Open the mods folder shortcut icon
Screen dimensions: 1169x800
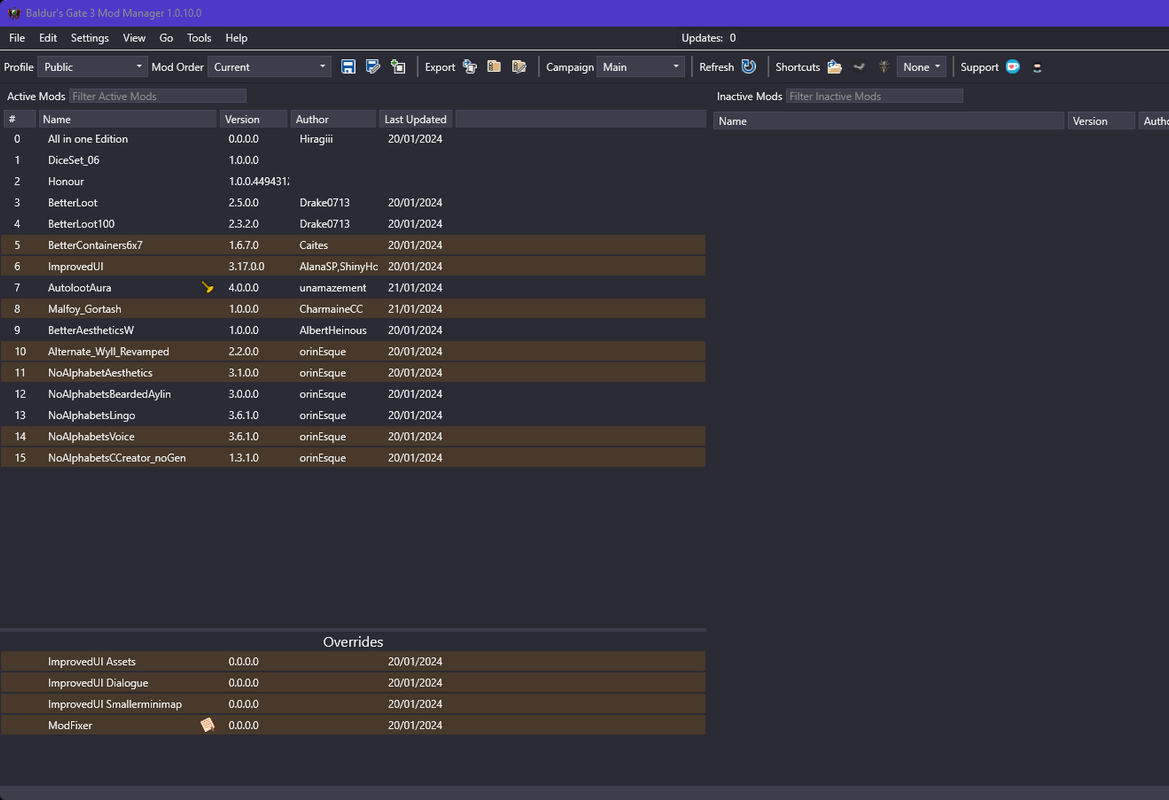835,67
